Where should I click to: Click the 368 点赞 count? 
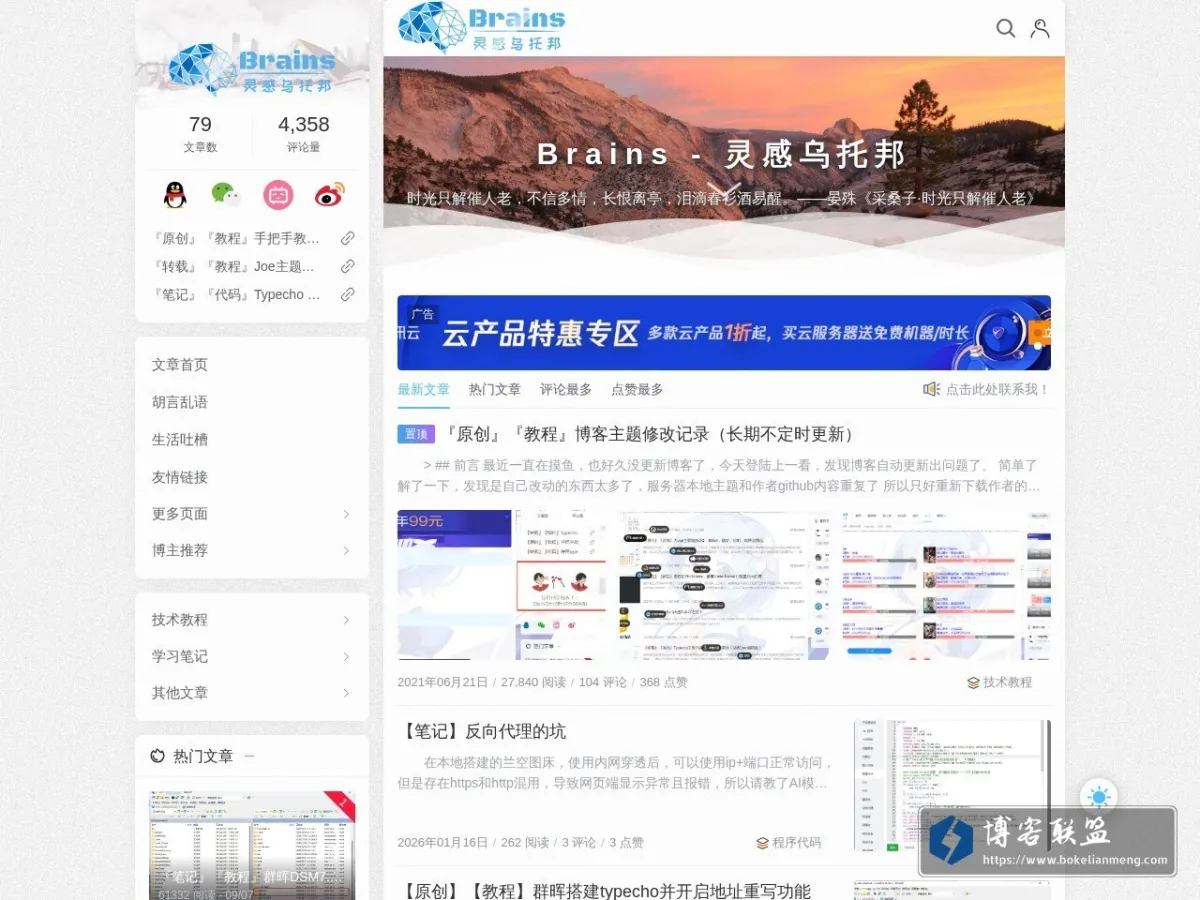[664, 682]
